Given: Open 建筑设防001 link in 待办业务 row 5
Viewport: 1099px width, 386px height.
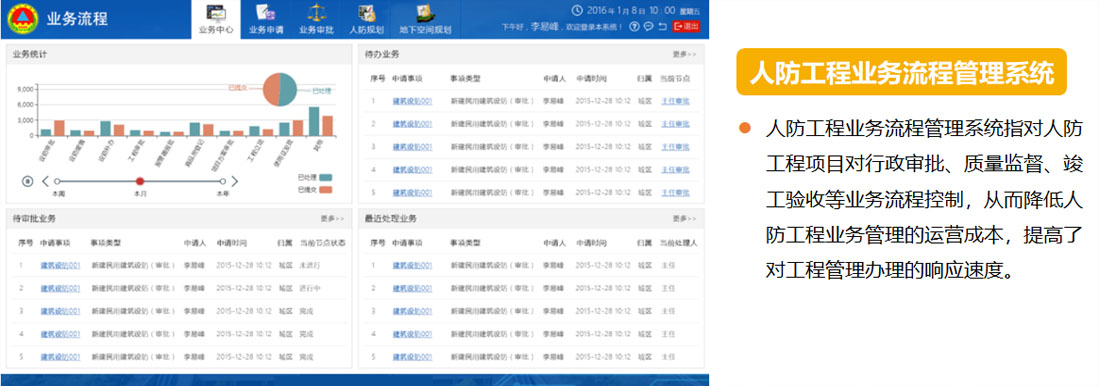Looking at the screenshot, I should coord(412,192).
